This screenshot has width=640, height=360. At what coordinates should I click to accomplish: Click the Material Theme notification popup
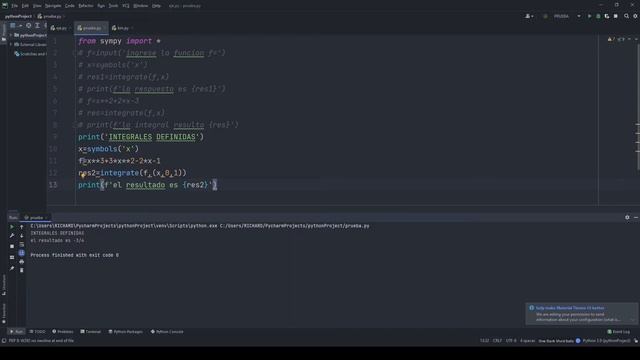pyautogui.click(x=581, y=313)
